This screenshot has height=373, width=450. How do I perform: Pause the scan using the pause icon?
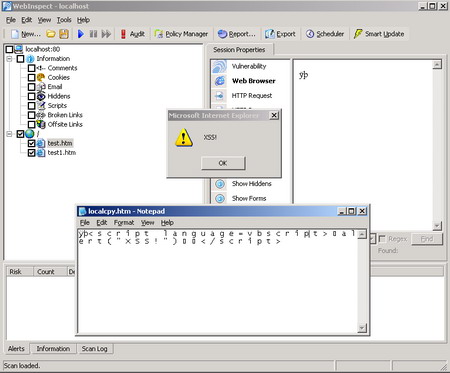pos(94,34)
